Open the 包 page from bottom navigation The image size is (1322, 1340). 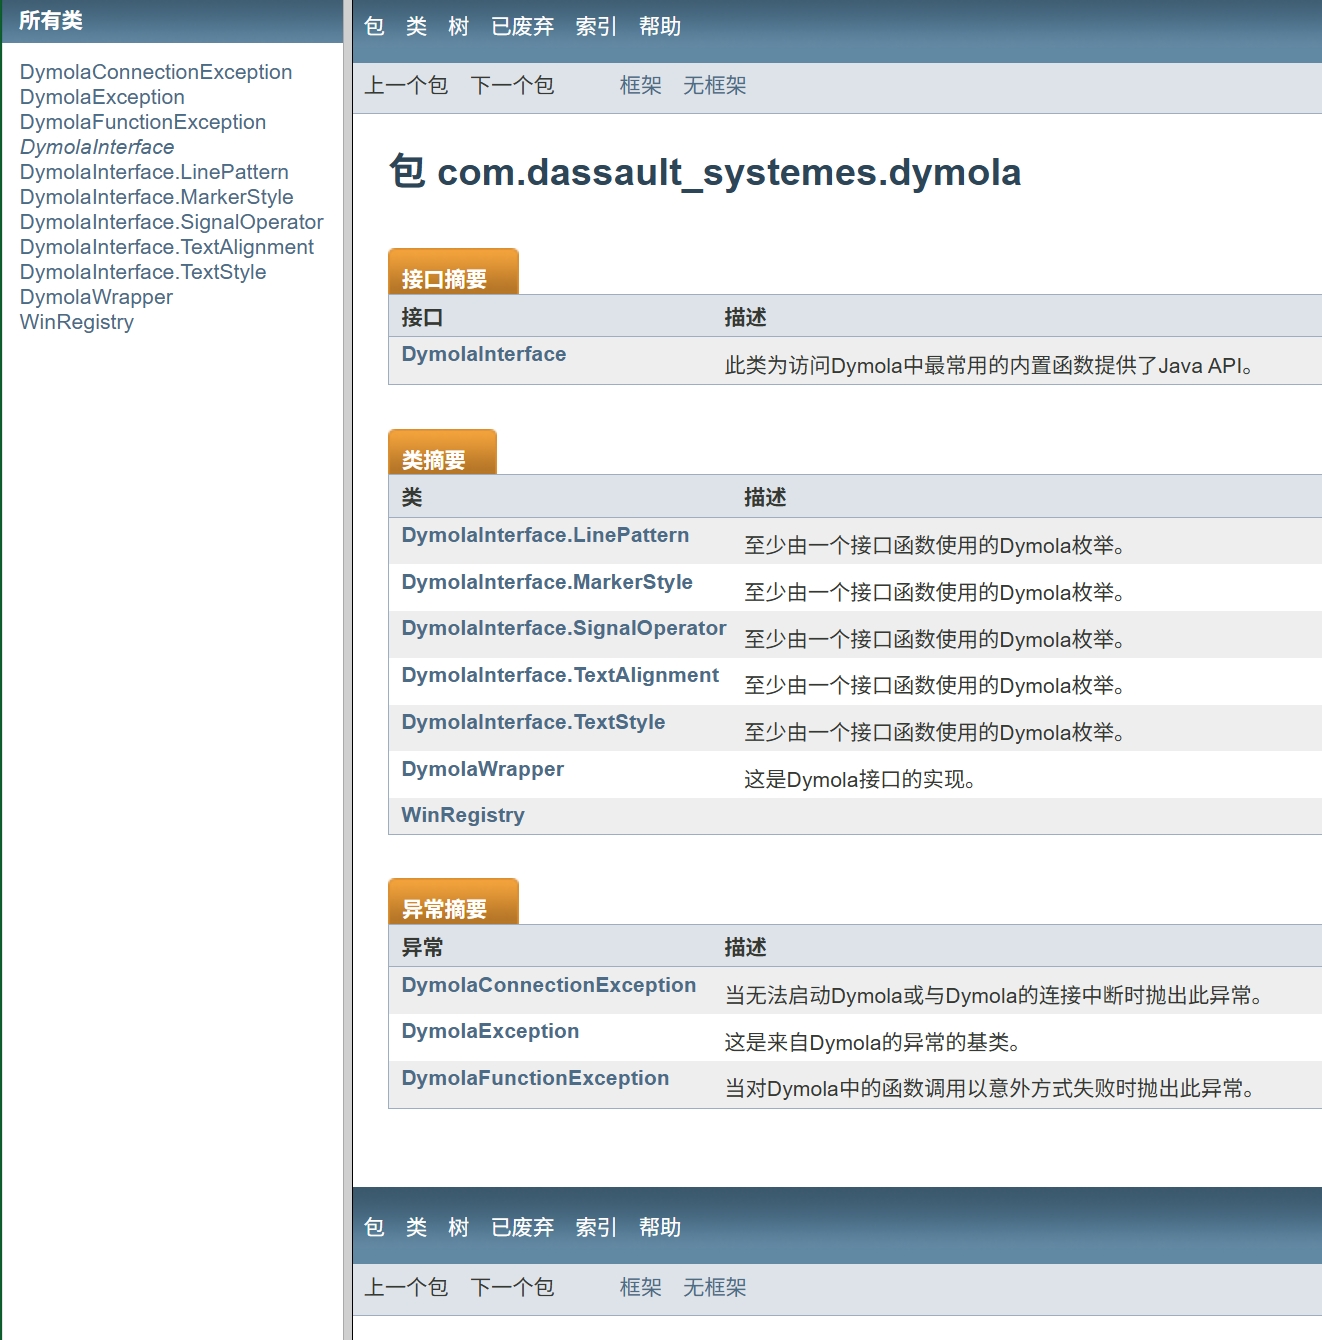click(375, 1227)
